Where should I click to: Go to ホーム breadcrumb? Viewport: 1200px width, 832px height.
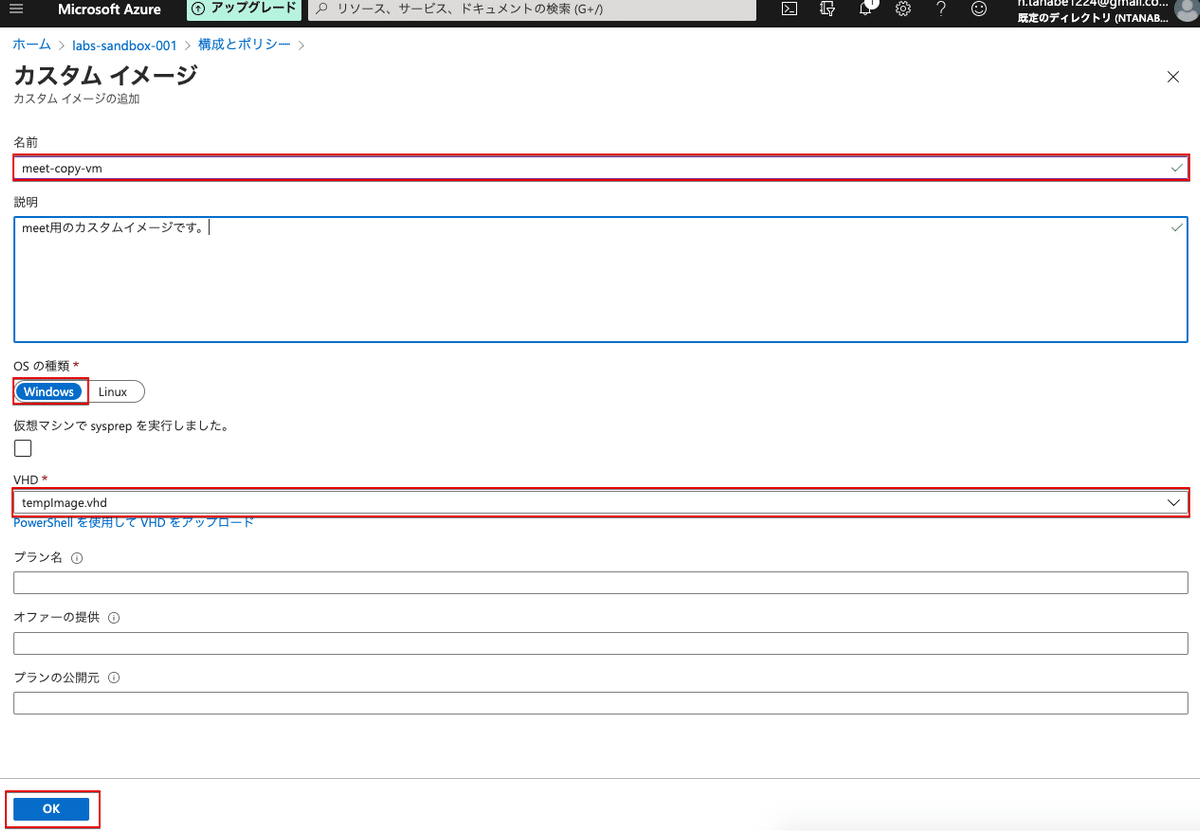(32, 45)
